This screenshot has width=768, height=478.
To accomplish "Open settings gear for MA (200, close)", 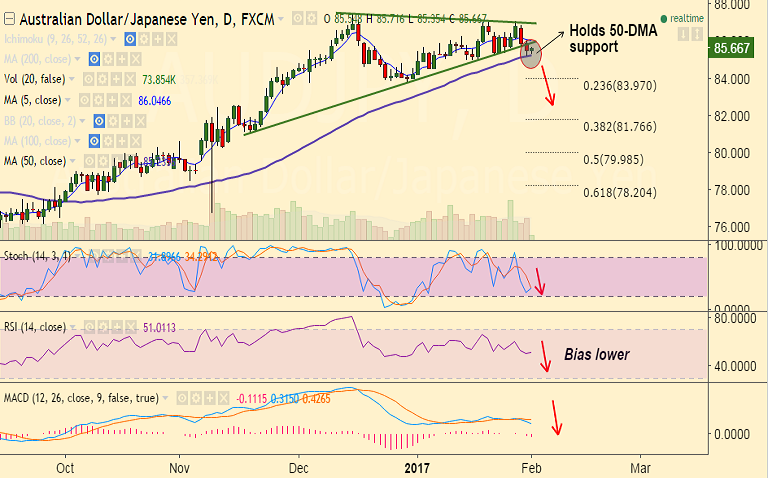I will point(108,60).
